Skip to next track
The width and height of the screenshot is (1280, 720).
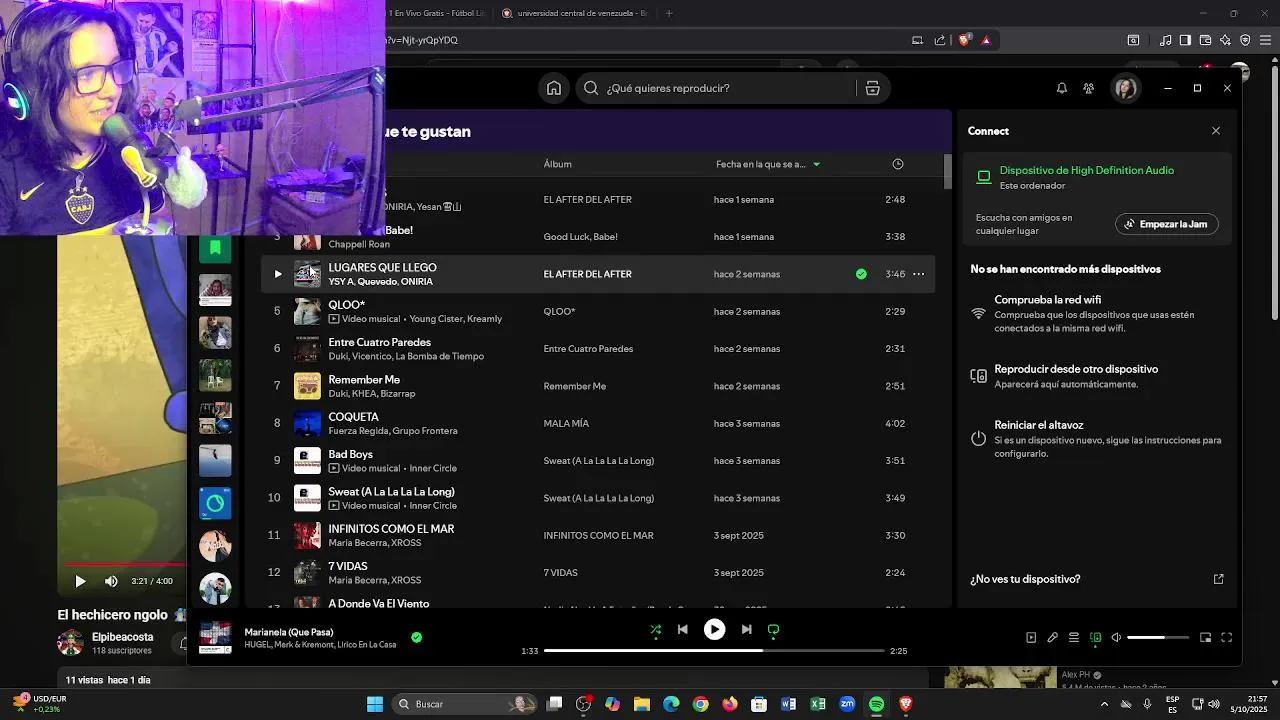[x=746, y=630]
